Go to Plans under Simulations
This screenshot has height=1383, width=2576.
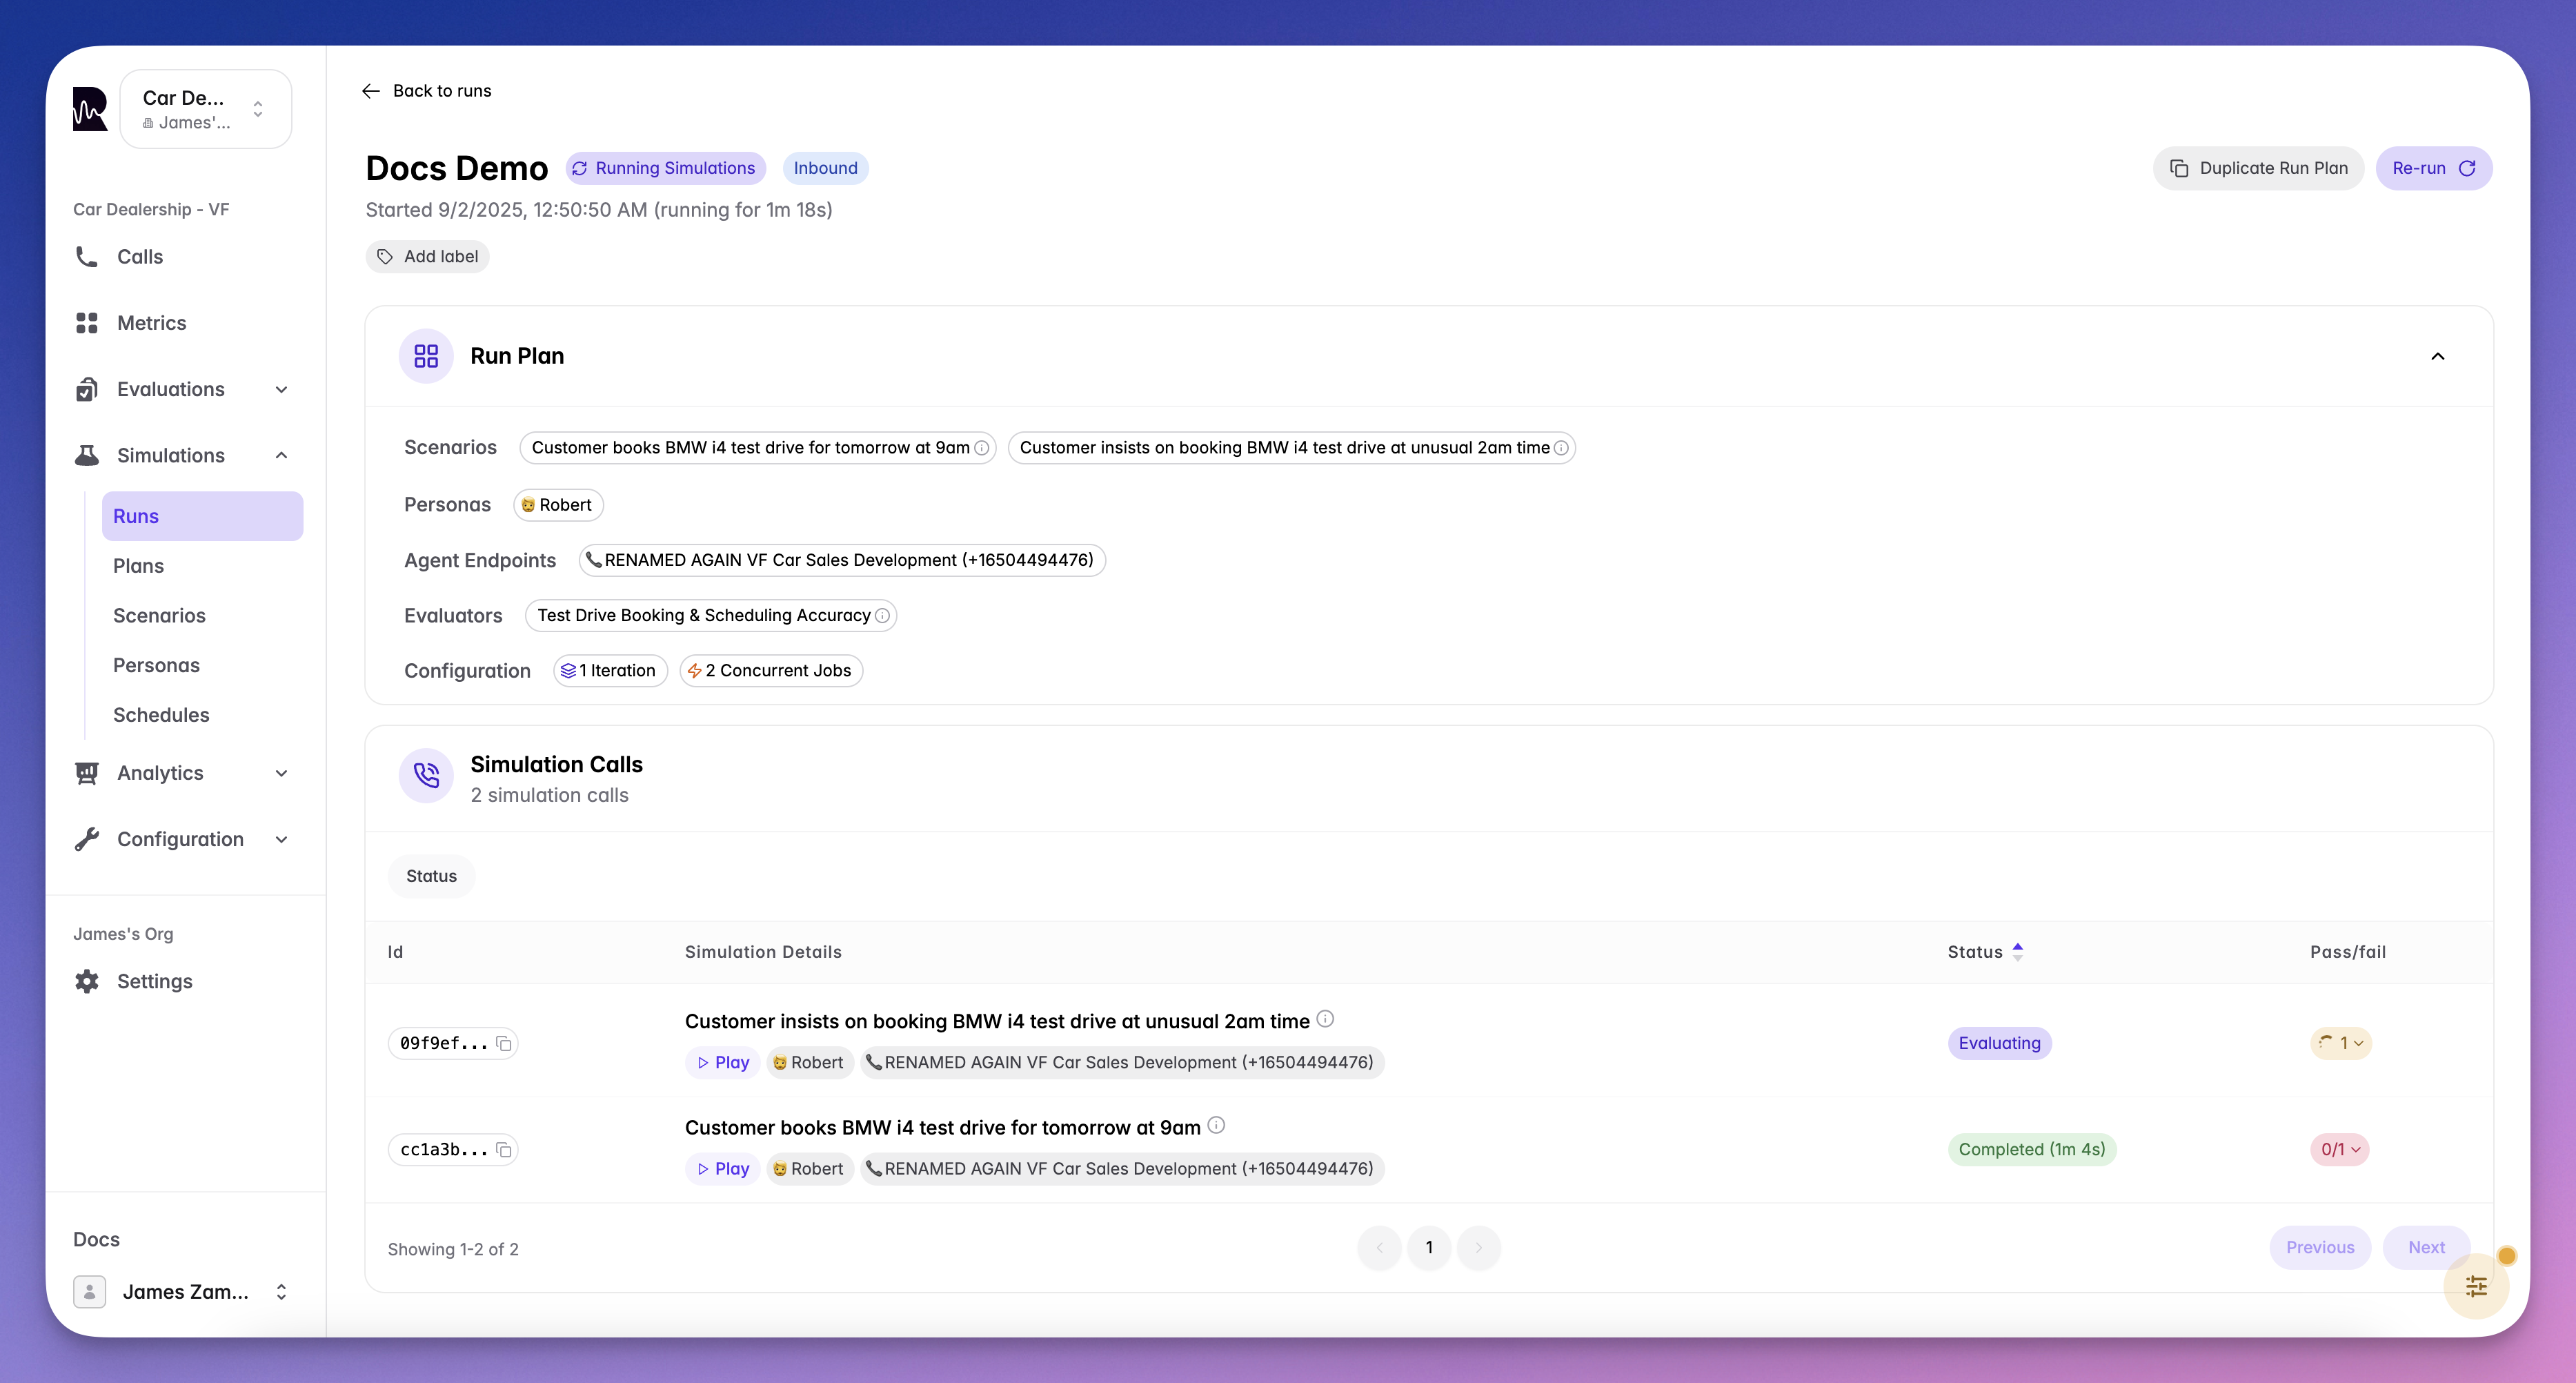(x=138, y=566)
